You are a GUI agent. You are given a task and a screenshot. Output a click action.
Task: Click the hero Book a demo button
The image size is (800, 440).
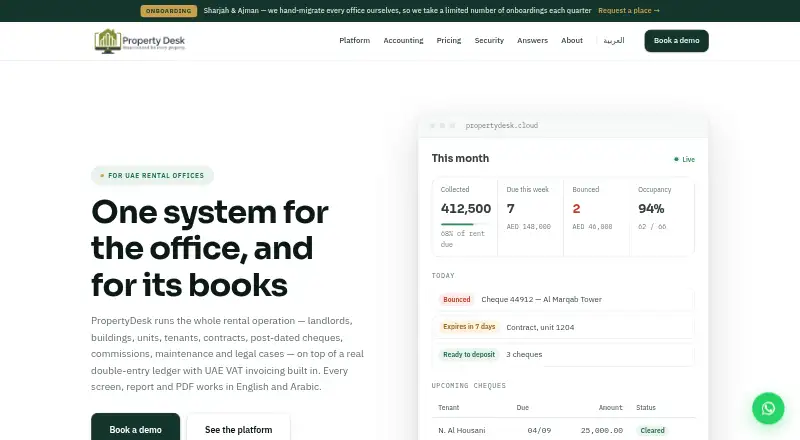(135, 429)
